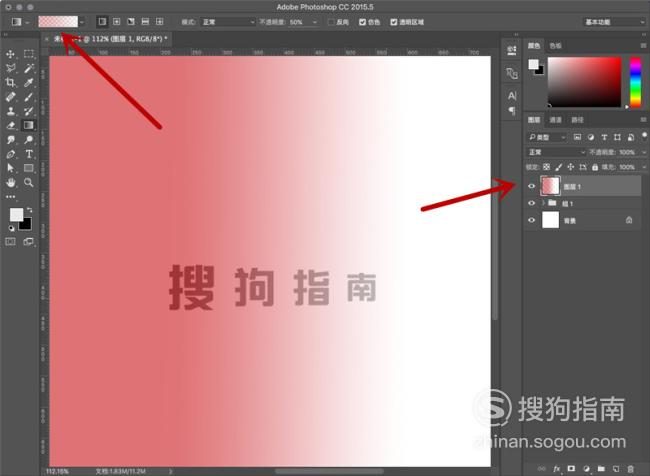Filter layers by adjustment layers
The width and height of the screenshot is (650, 476).
591,137
